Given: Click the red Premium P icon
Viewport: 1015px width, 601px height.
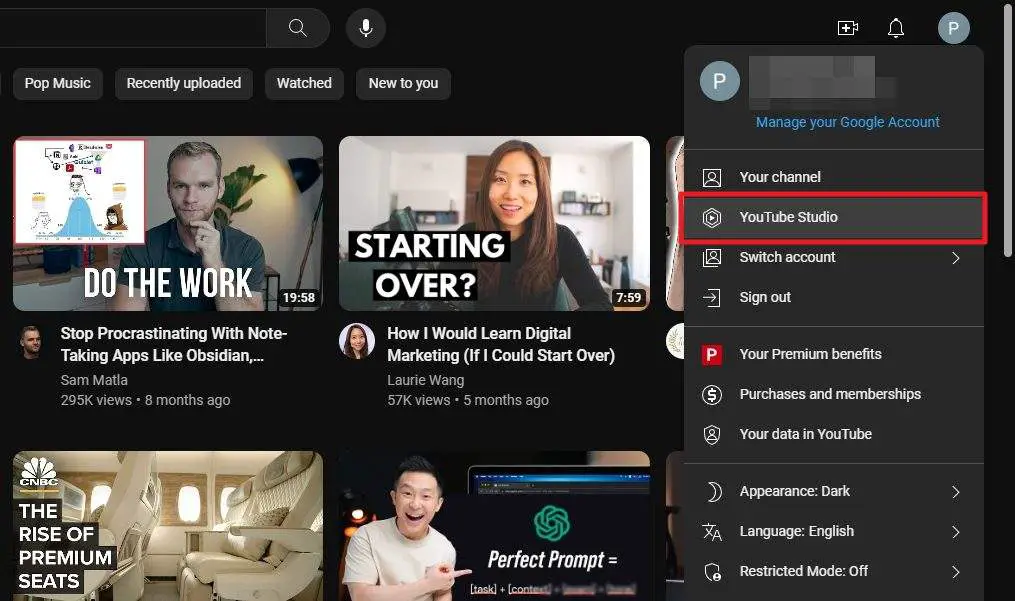Looking at the screenshot, I should pyautogui.click(x=712, y=354).
